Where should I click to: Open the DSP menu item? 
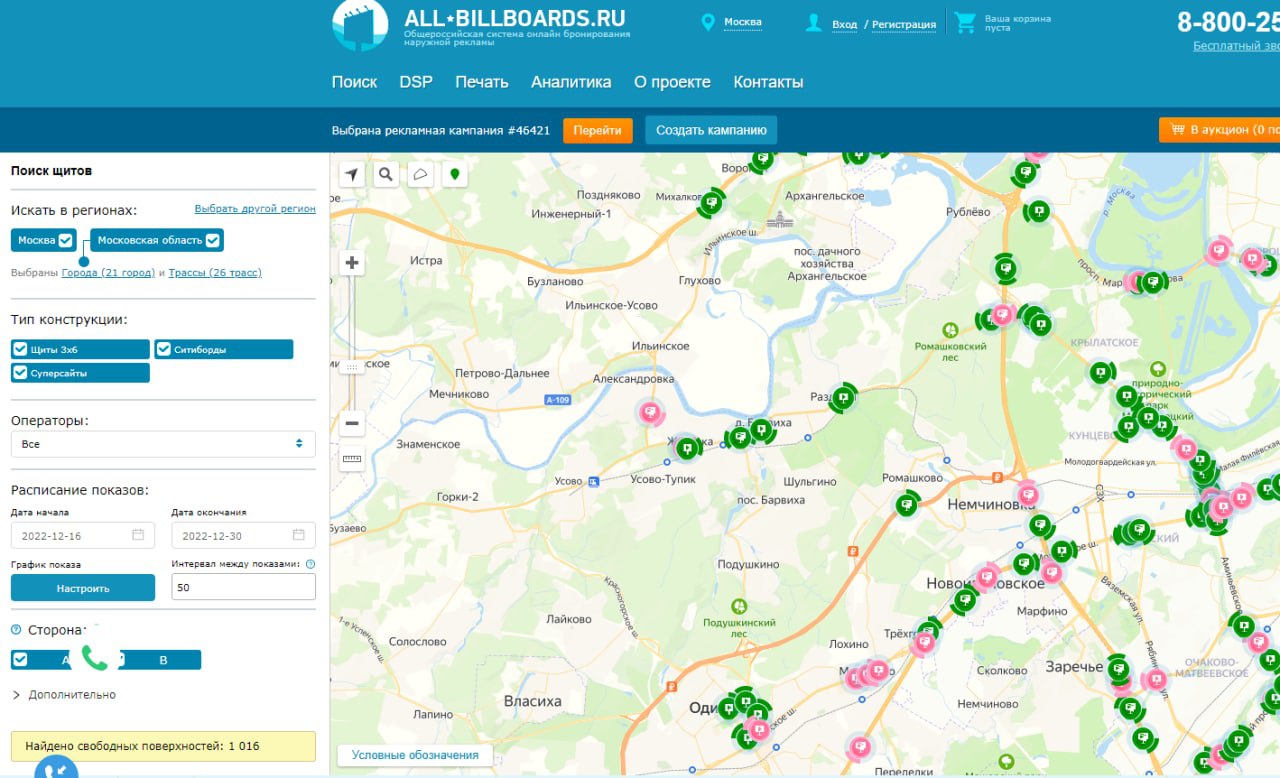click(x=416, y=82)
